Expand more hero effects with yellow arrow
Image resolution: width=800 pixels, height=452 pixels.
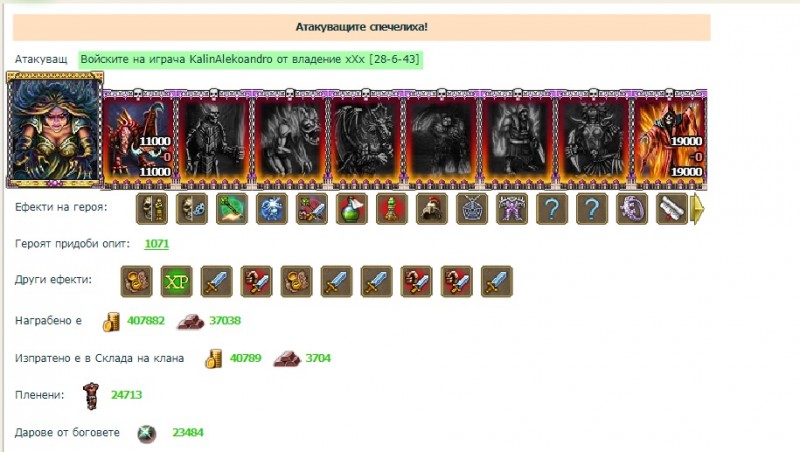click(697, 209)
